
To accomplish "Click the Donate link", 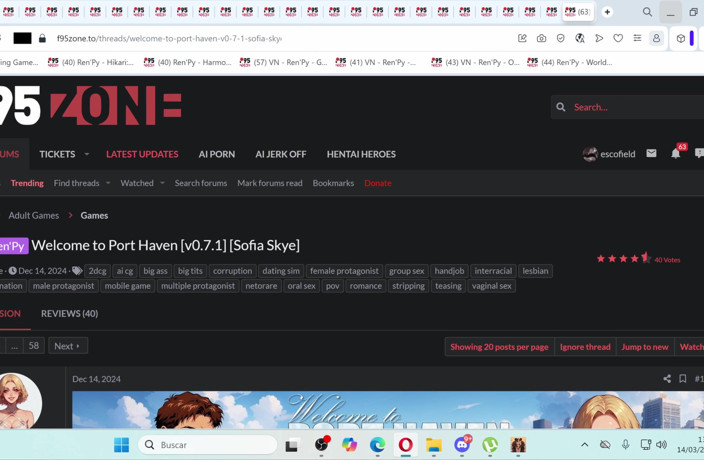I will tap(378, 183).
